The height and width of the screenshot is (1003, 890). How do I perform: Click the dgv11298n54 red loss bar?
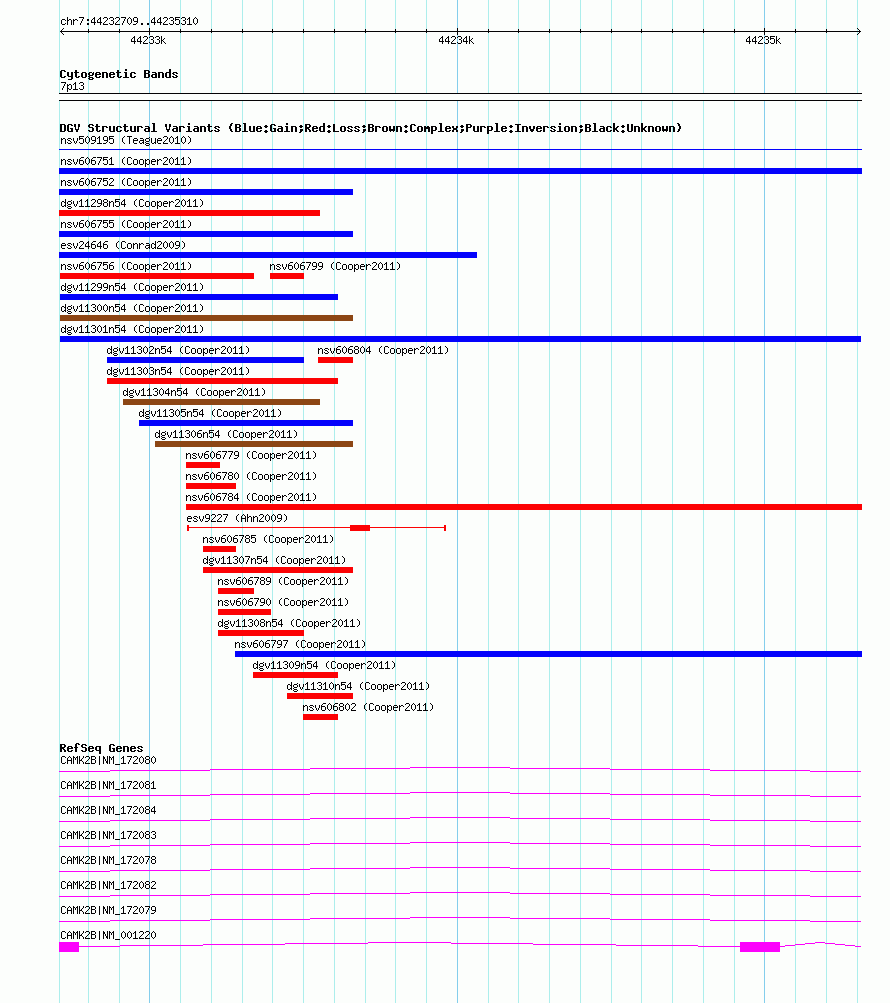coord(189,213)
